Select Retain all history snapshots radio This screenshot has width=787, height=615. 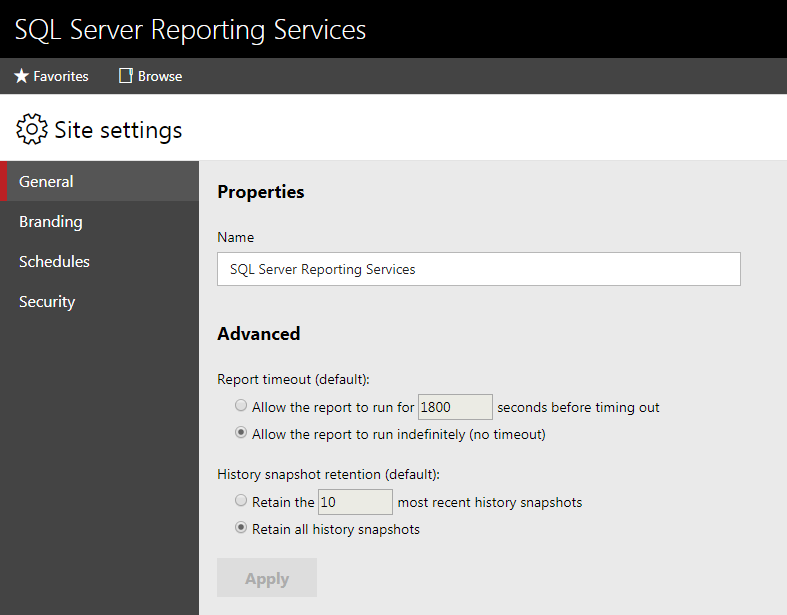point(241,527)
